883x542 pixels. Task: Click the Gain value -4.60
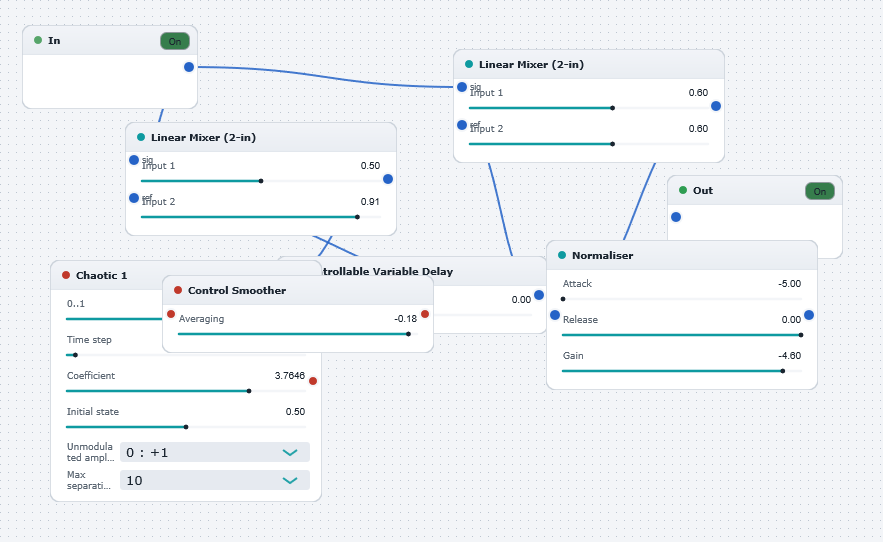(790, 356)
